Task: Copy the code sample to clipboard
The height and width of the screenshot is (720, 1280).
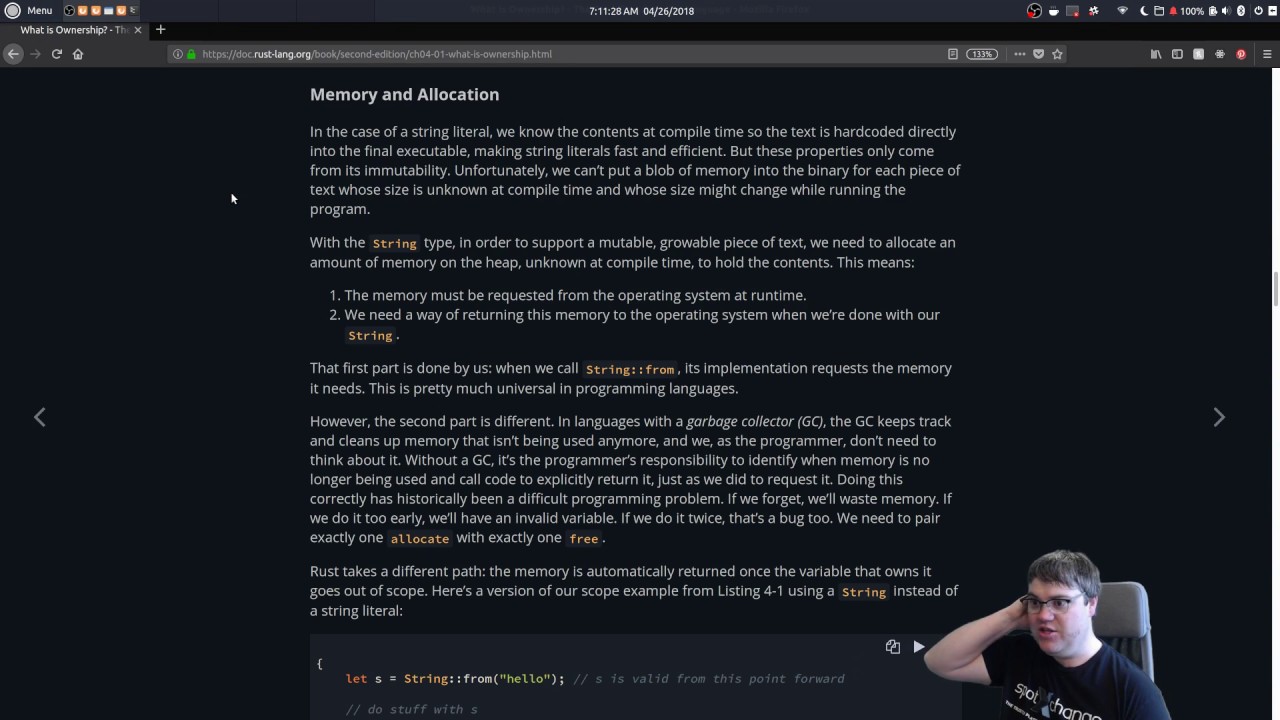Action: (893, 647)
